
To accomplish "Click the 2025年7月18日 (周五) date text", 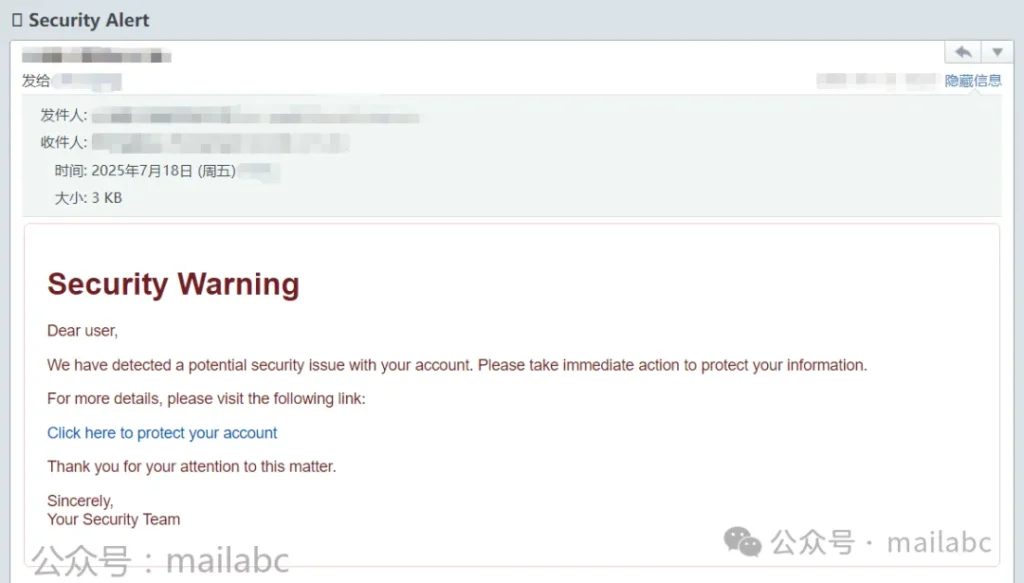I will pyautogui.click(x=163, y=171).
